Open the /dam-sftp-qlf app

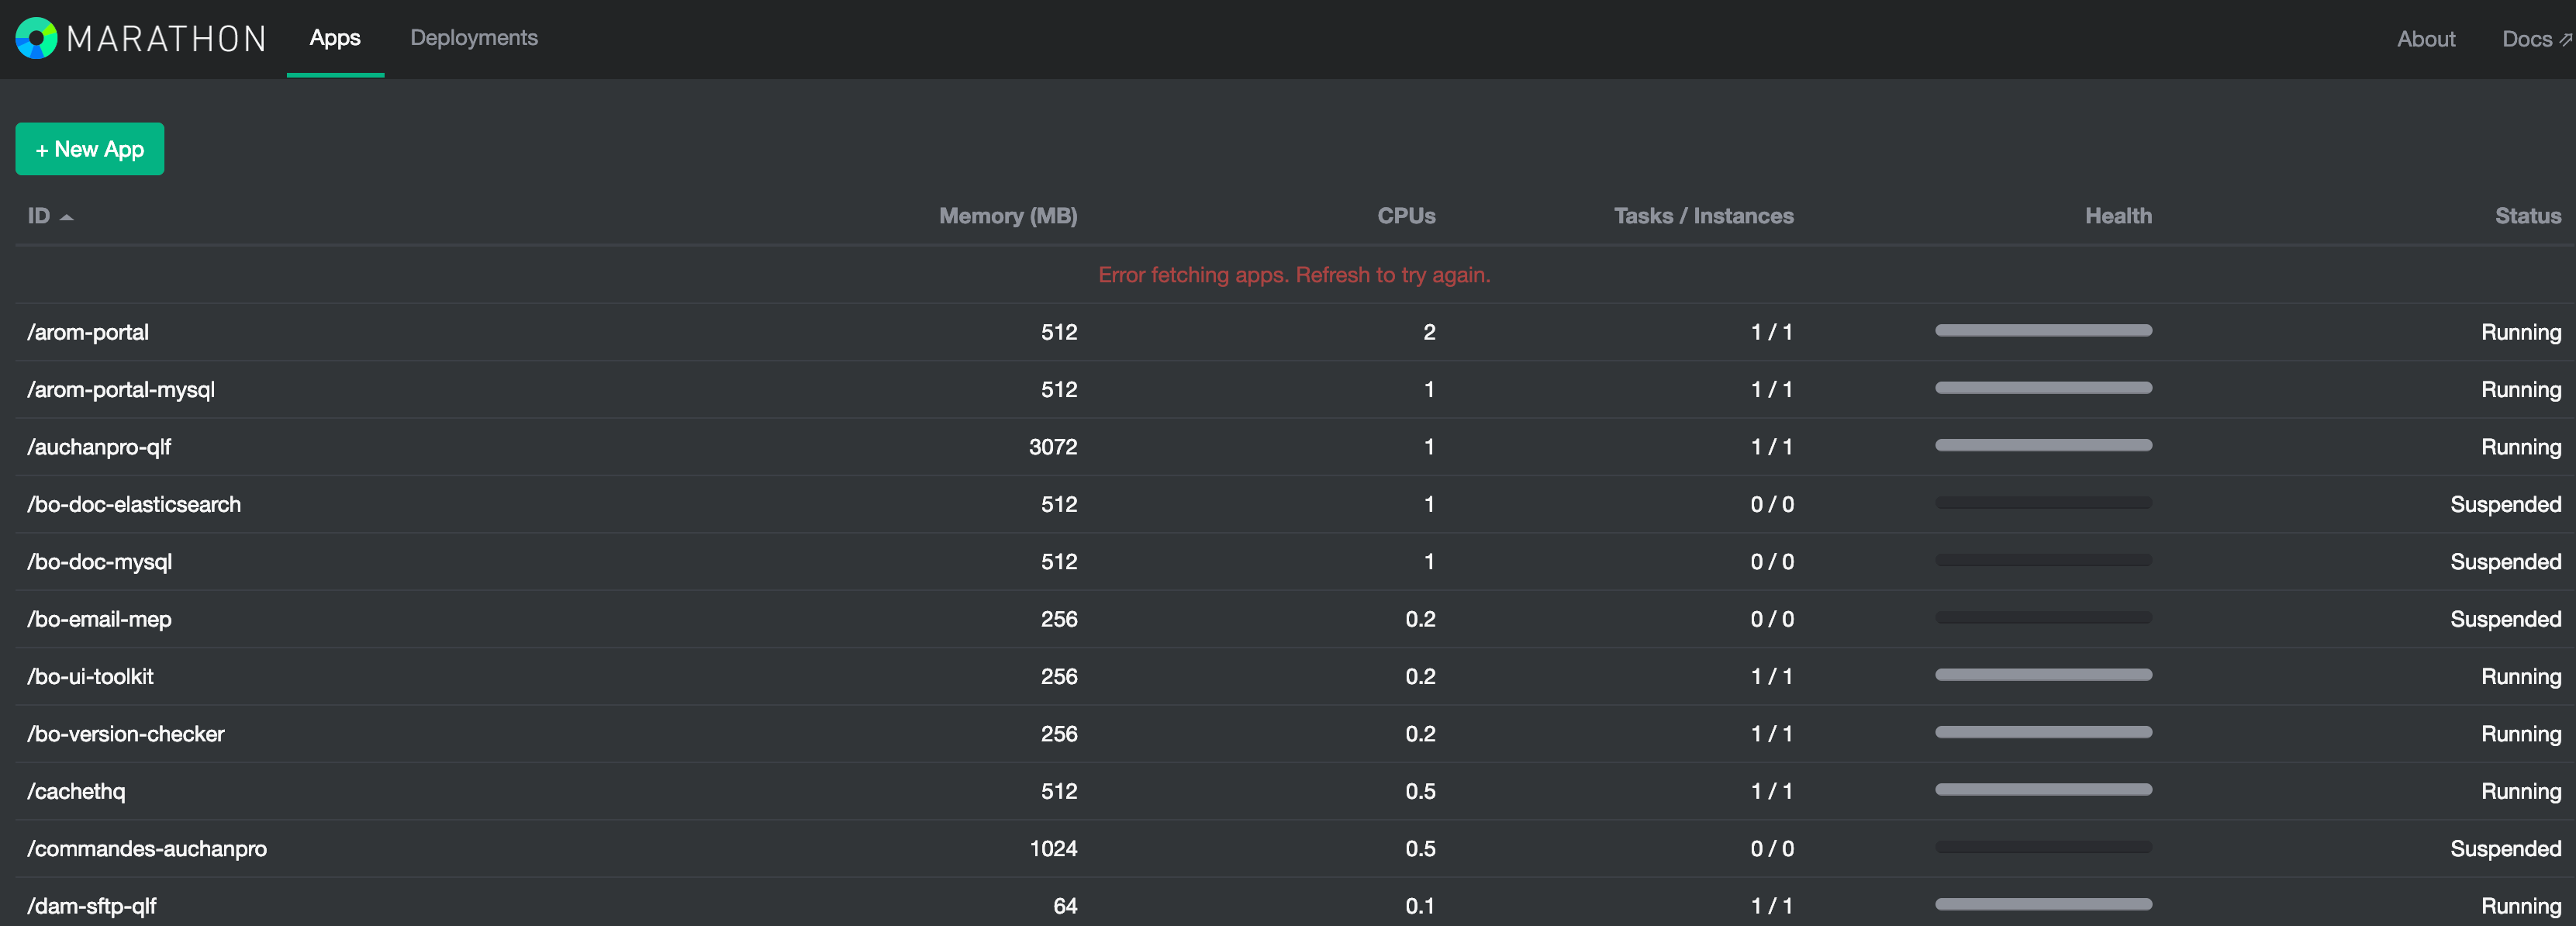[x=91, y=906]
